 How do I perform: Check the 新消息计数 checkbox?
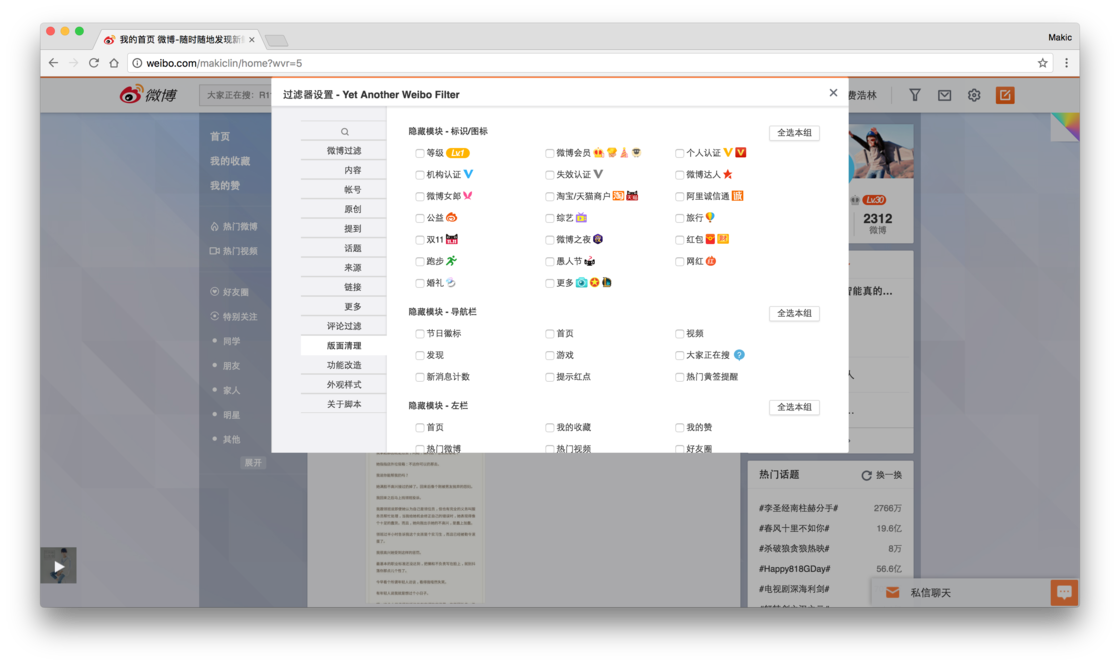[419, 376]
